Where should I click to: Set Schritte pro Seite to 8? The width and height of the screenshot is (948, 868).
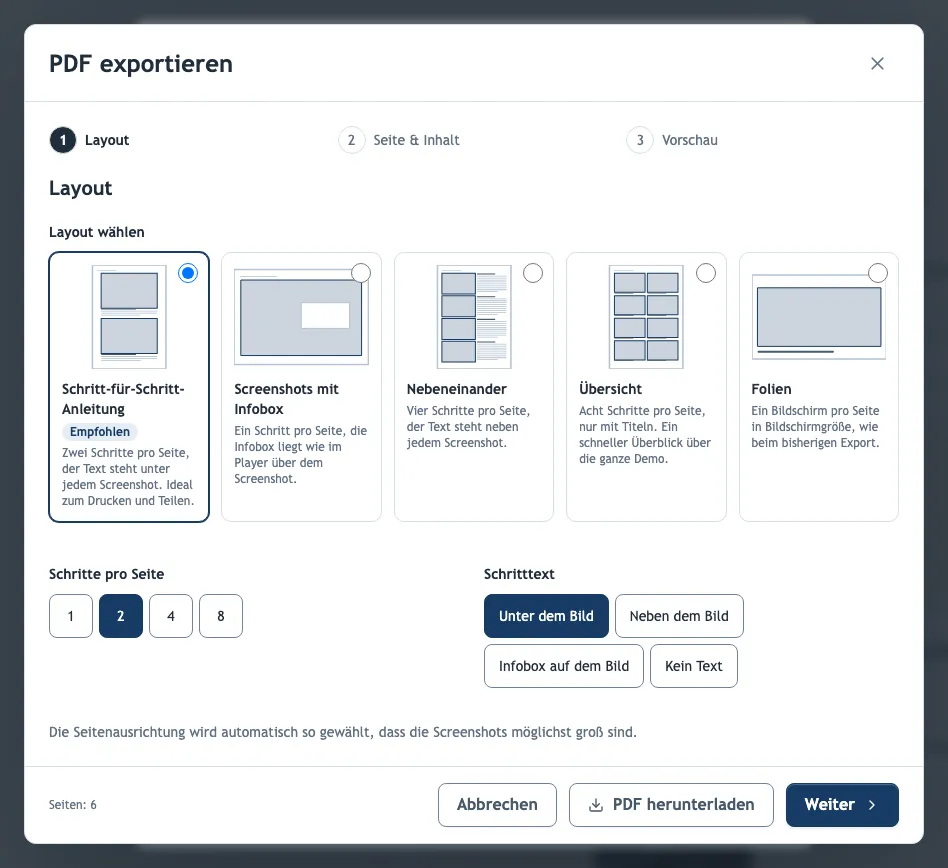click(x=221, y=616)
